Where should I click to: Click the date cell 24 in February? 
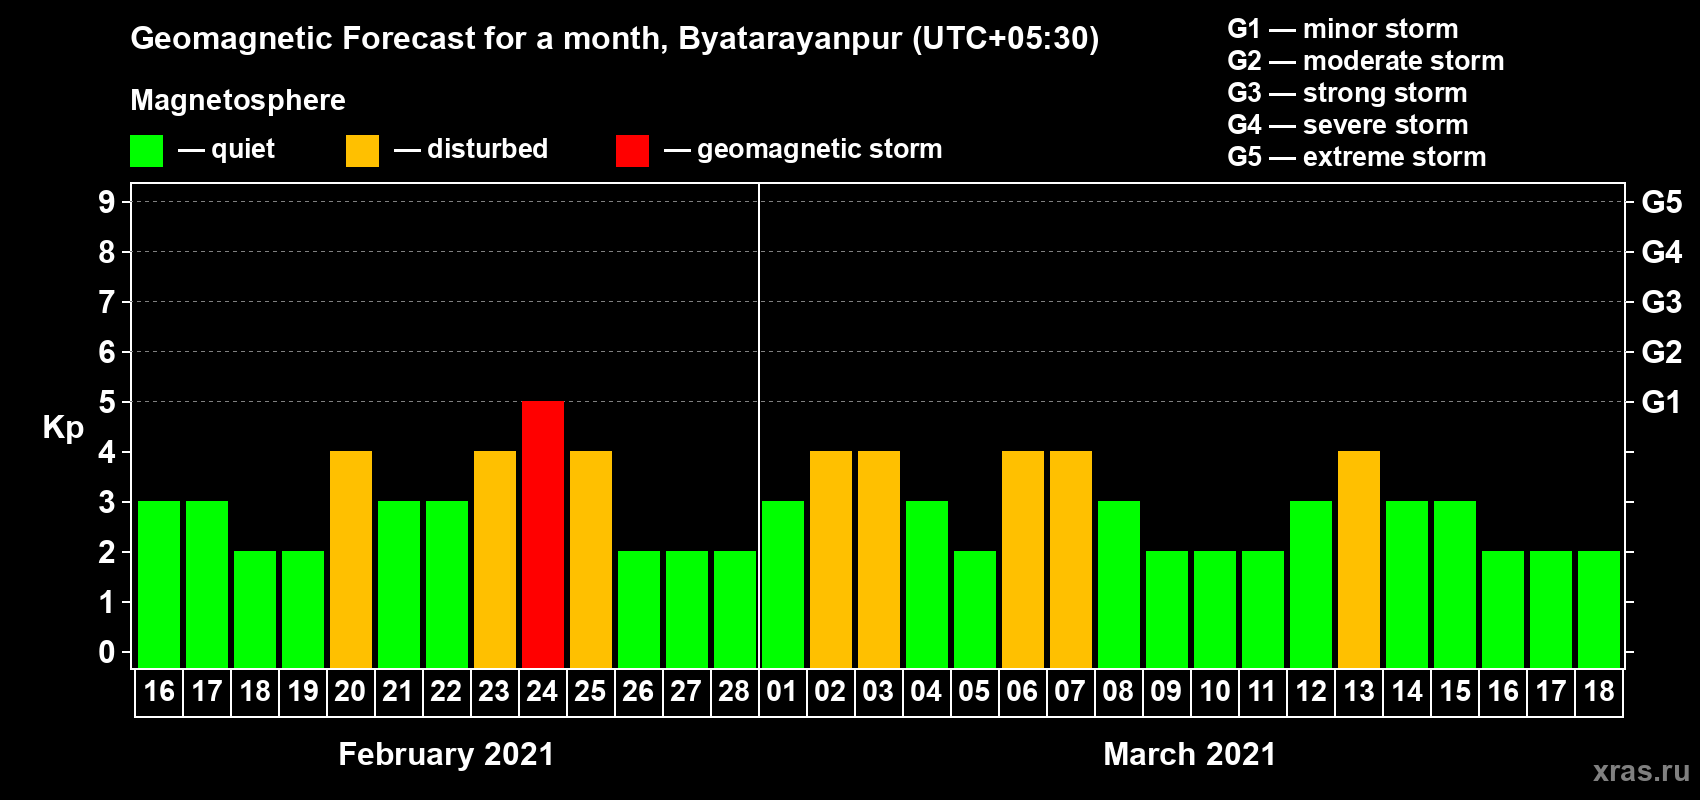click(543, 692)
